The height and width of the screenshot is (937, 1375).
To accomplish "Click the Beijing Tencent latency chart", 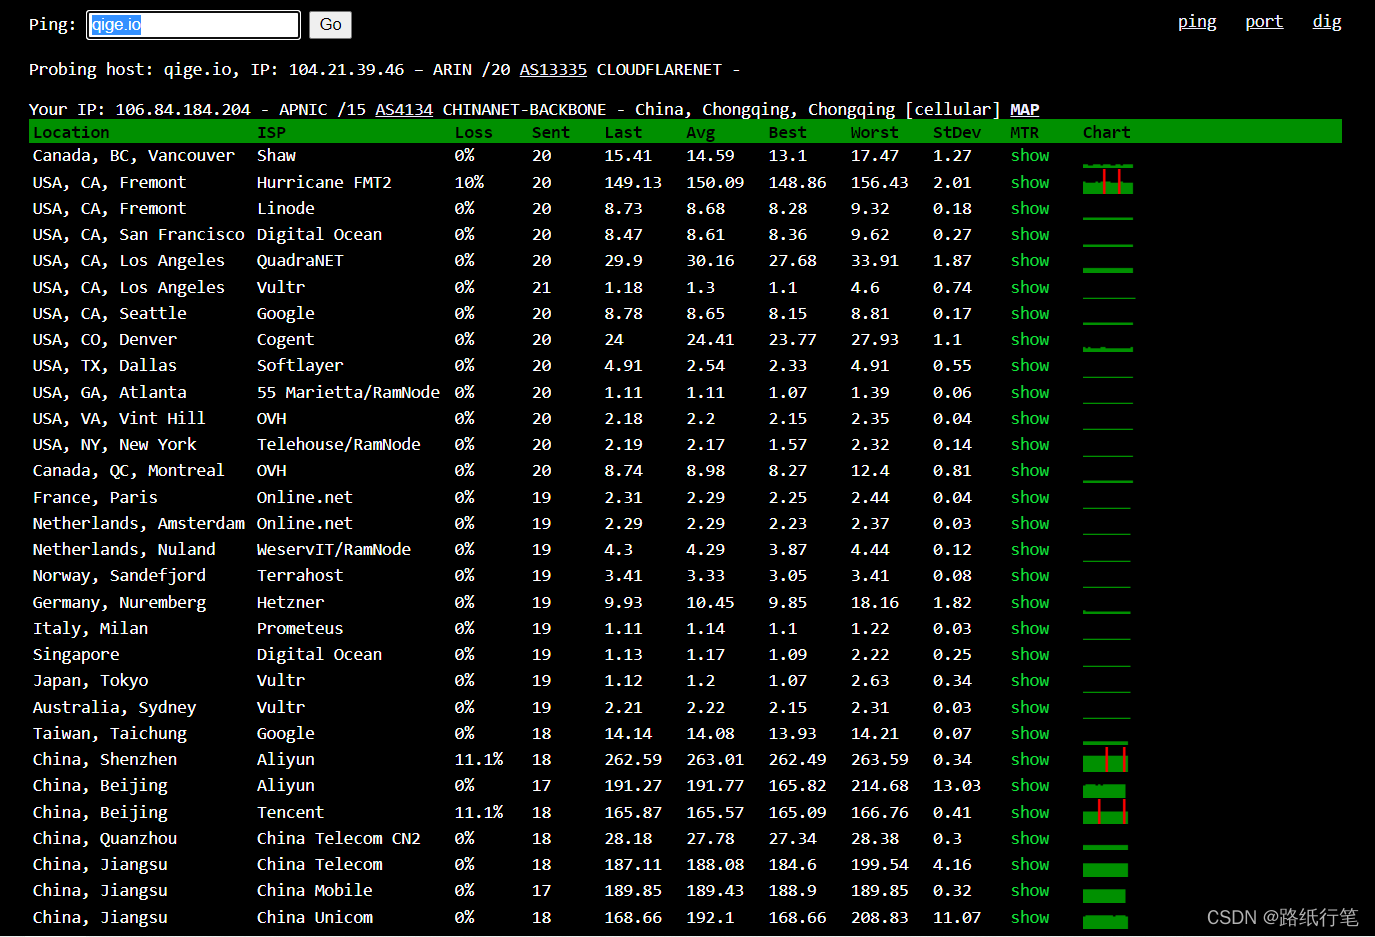I will (1105, 812).
